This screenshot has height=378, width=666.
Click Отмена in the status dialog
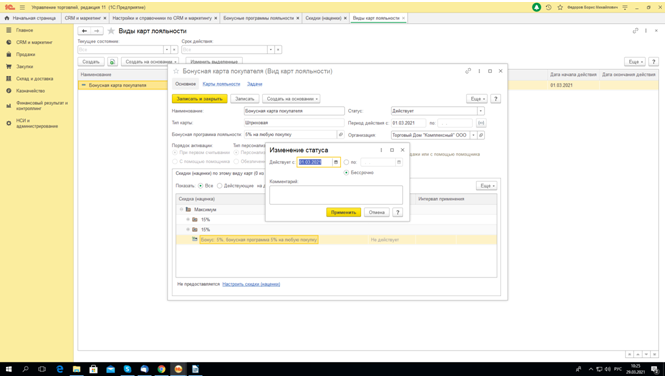pos(377,212)
